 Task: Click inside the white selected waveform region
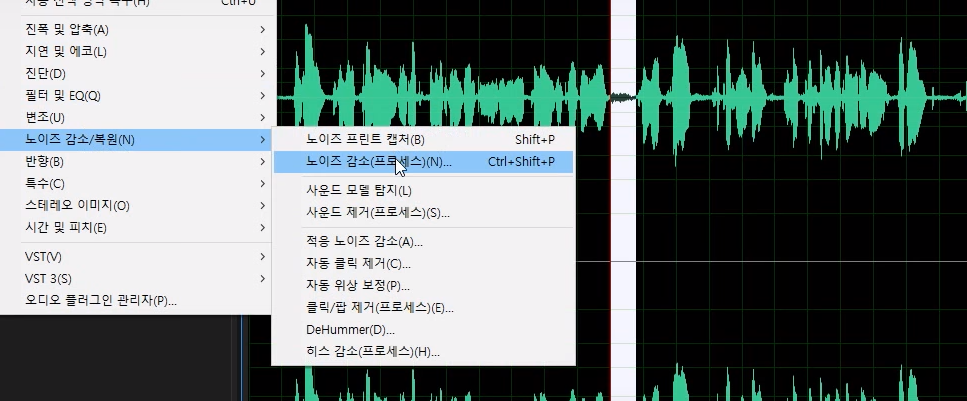point(623,200)
